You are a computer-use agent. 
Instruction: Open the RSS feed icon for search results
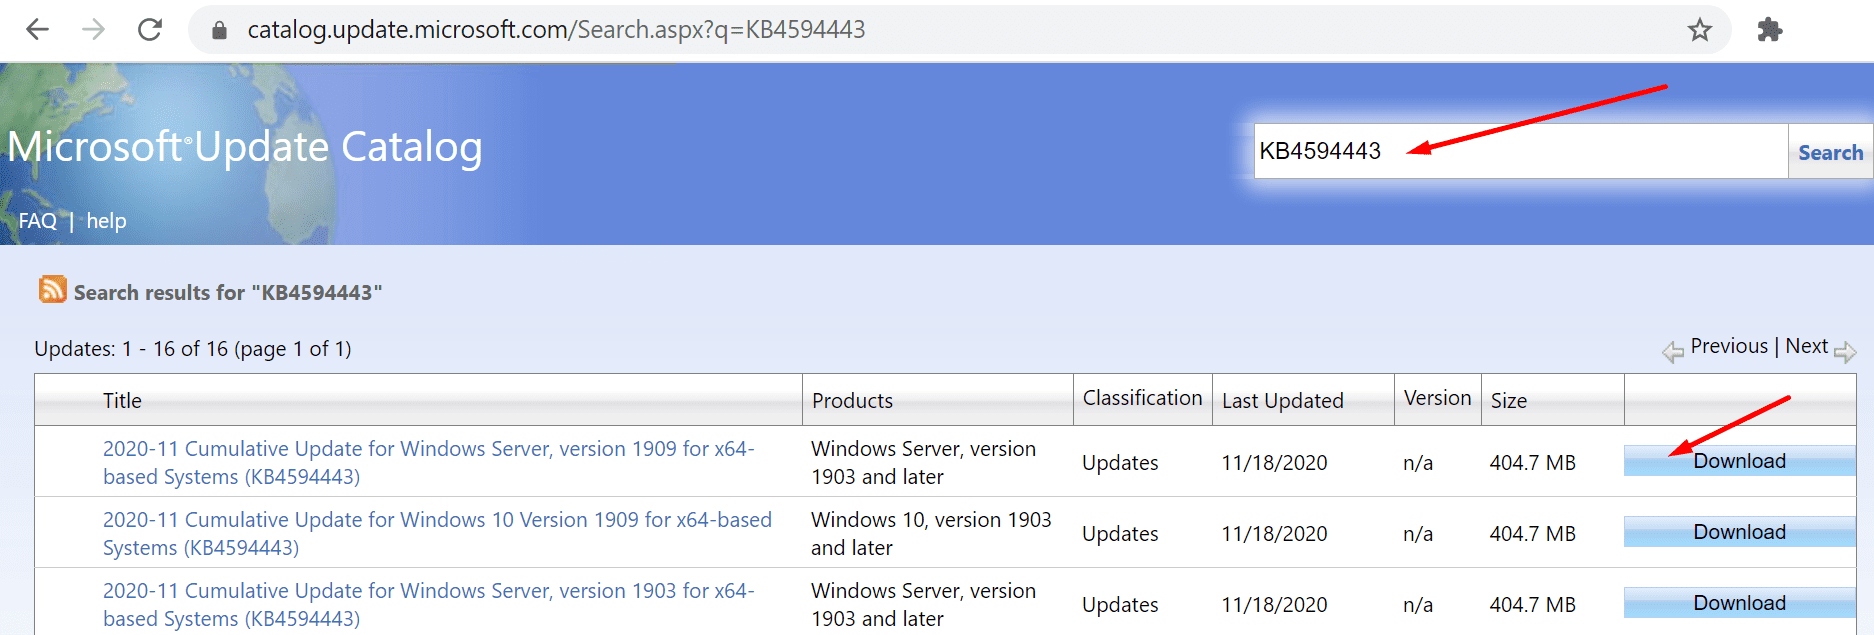coord(52,289)
